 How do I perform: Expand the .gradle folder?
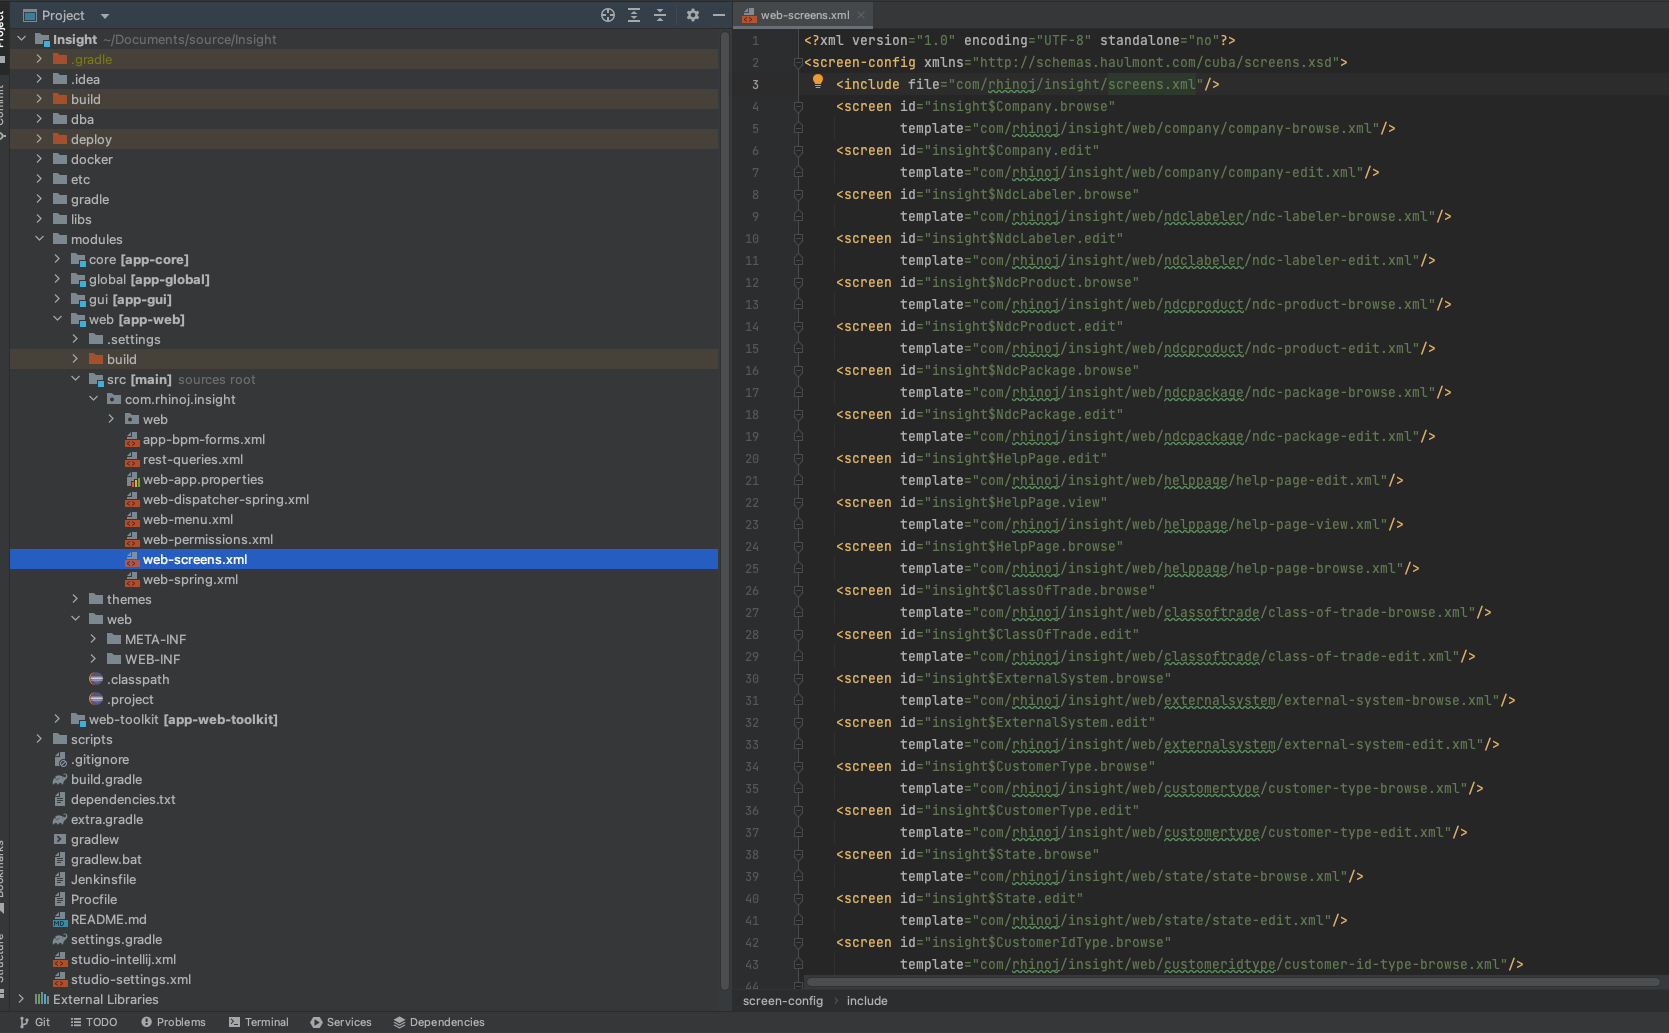pyautogui.click(x=39, y=59)
